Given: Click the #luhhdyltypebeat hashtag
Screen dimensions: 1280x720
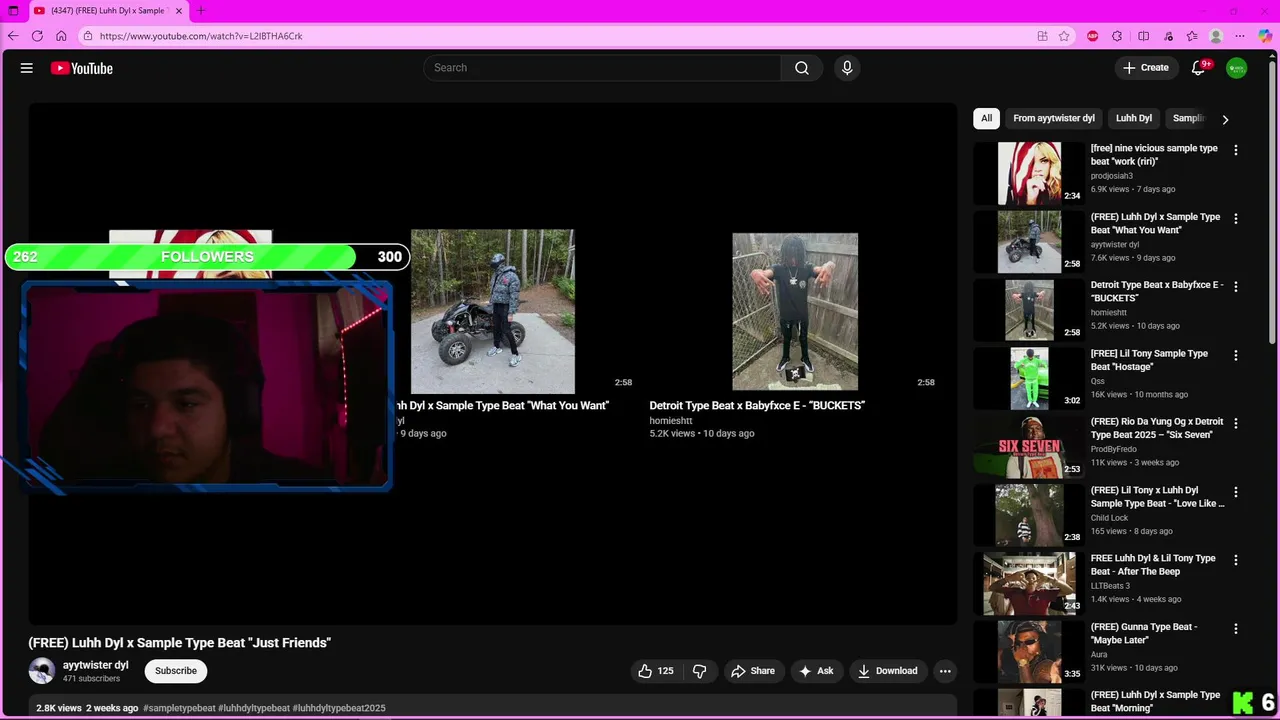Looking at the screenshot, I should pyautogui.click(x=254, y=708).
